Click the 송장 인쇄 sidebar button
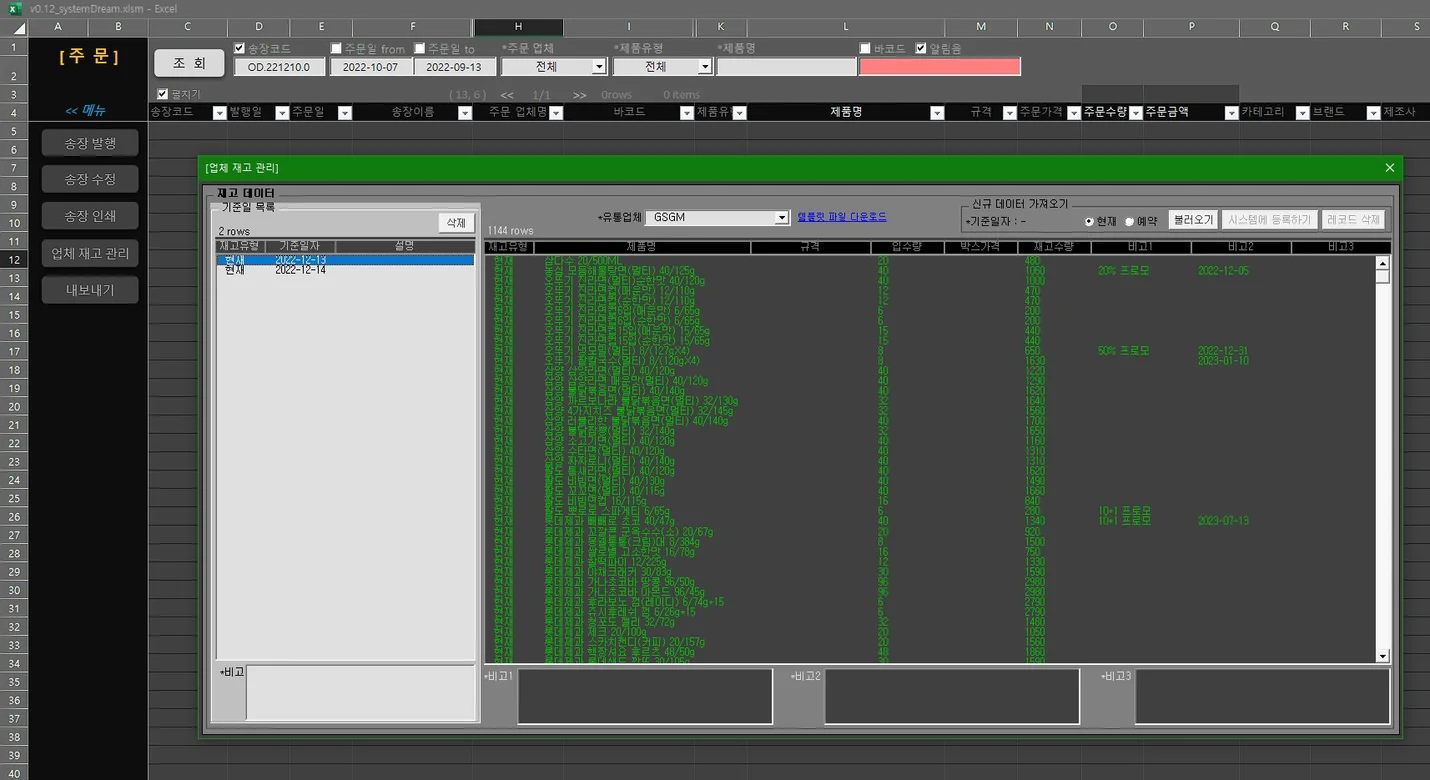1430x780 pixels. coord(90,216)
